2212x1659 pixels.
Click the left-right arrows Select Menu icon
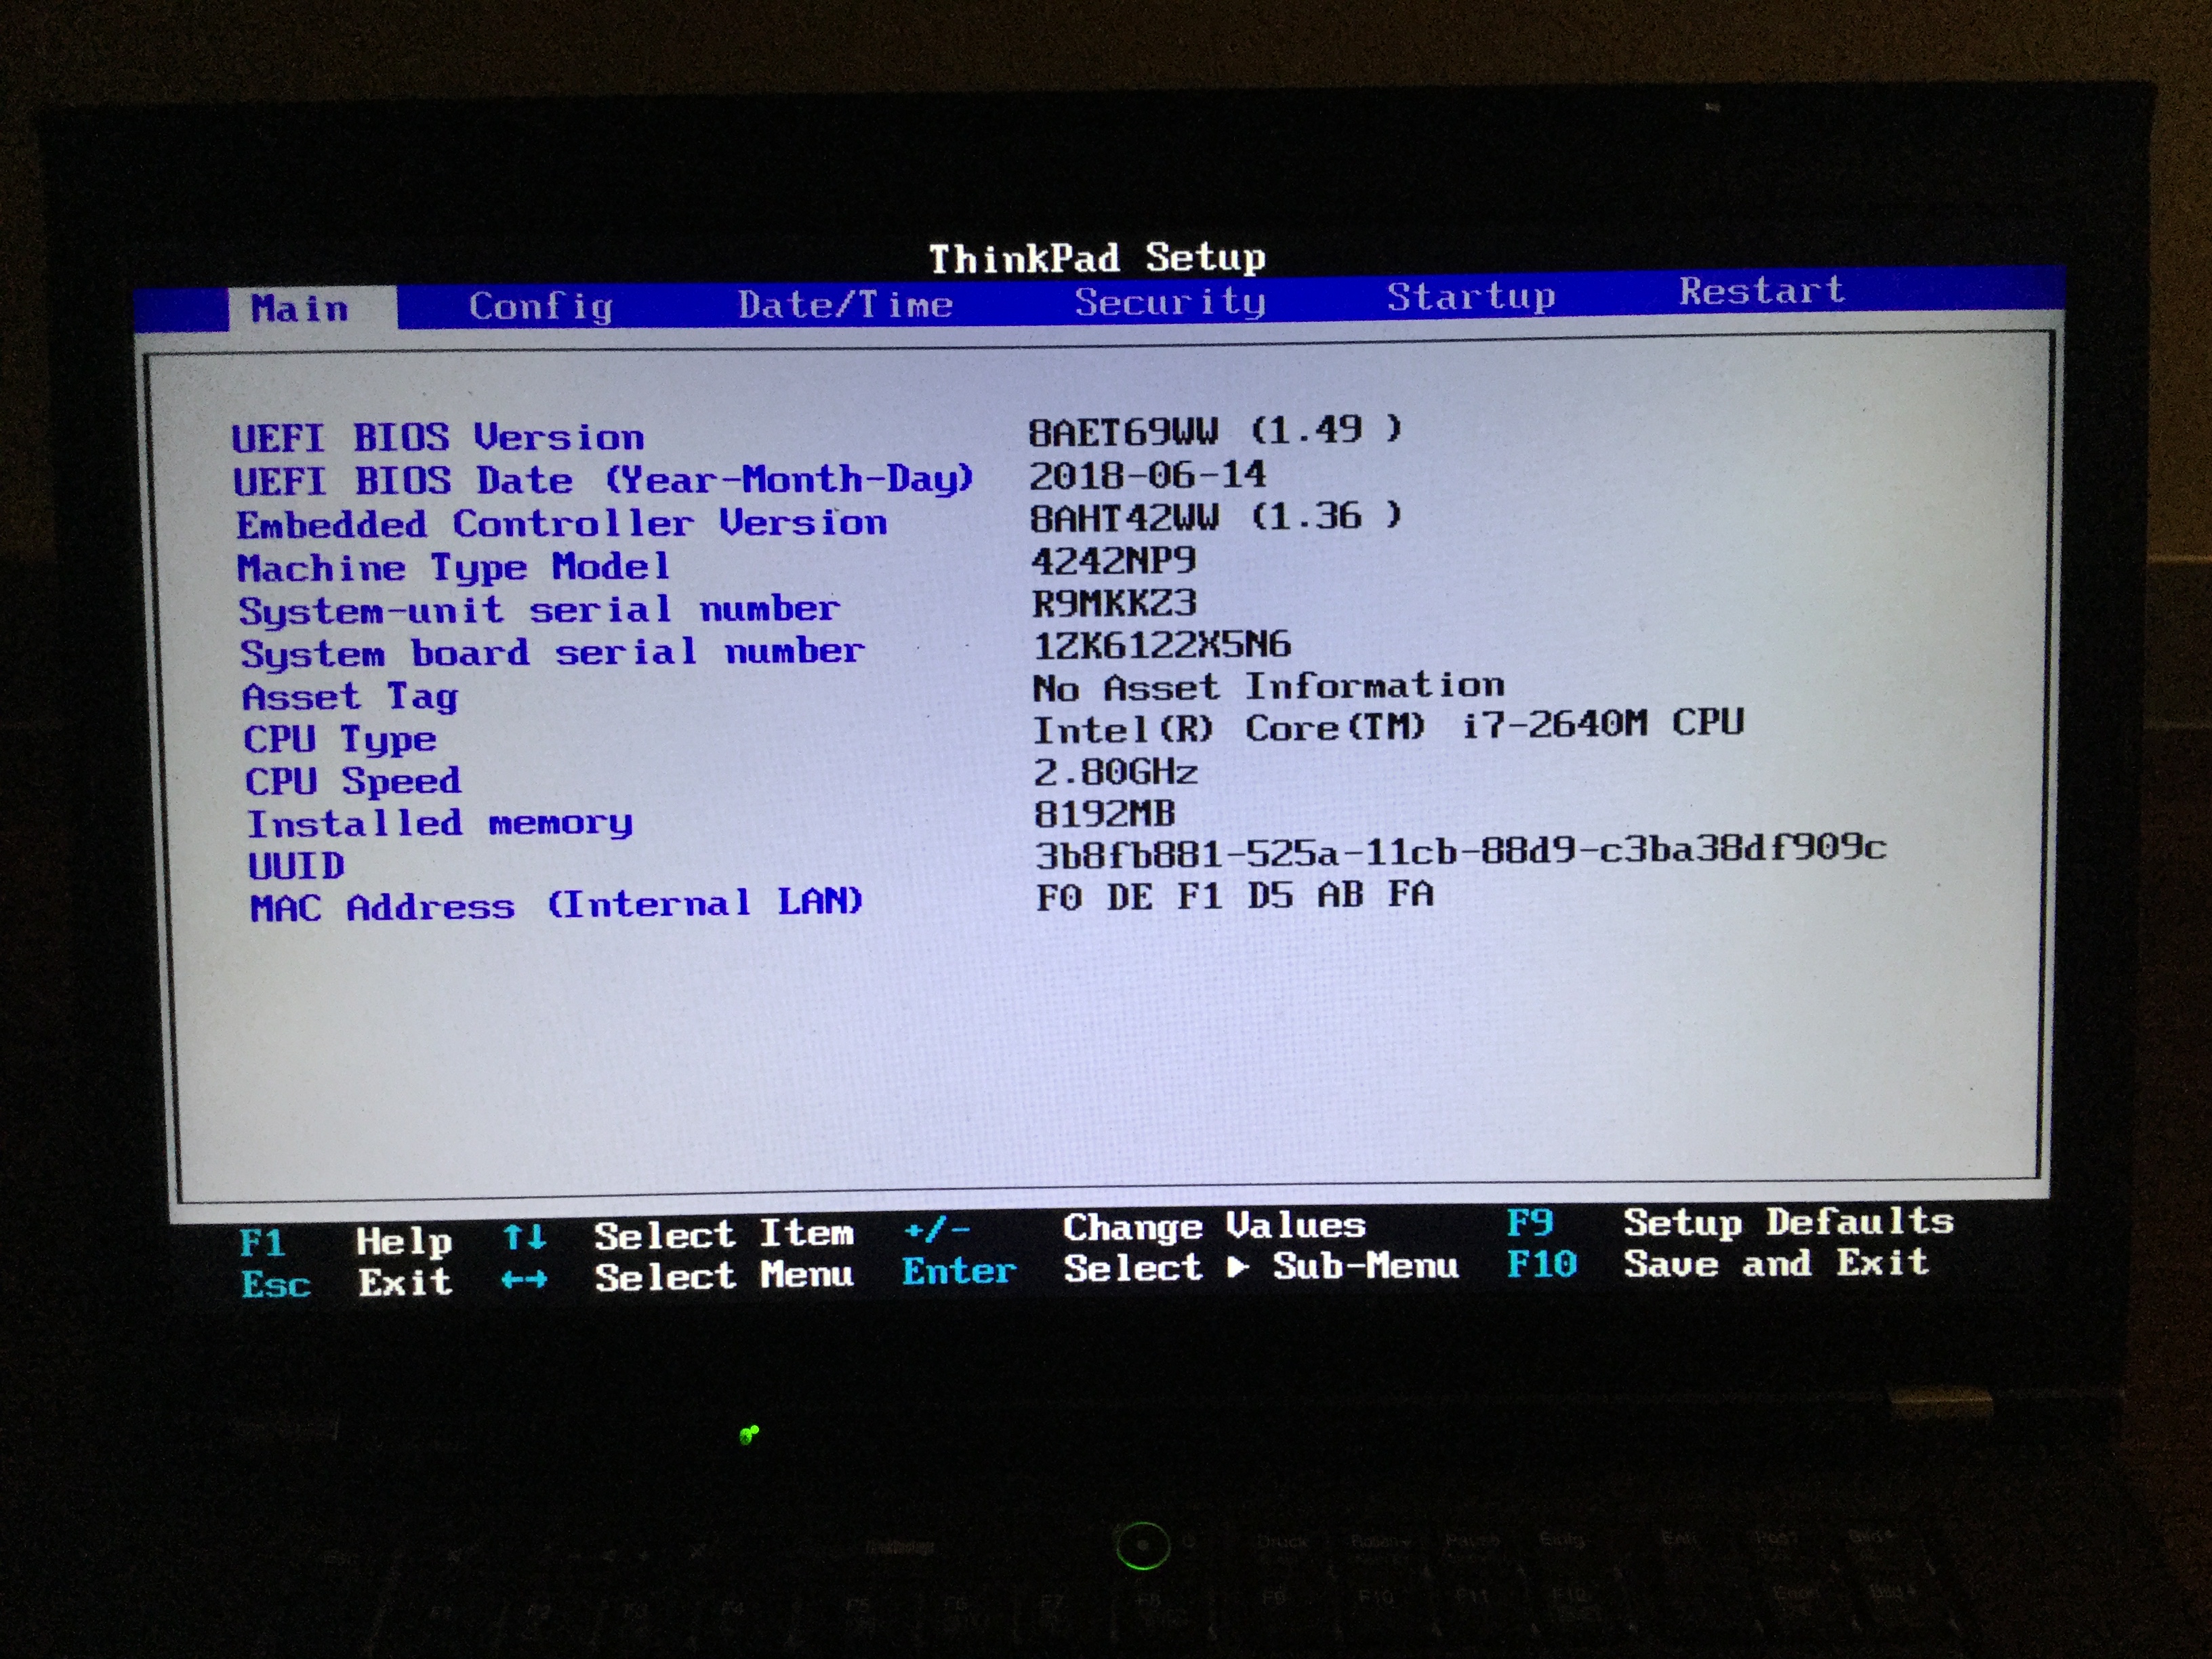pos(524,1279)
